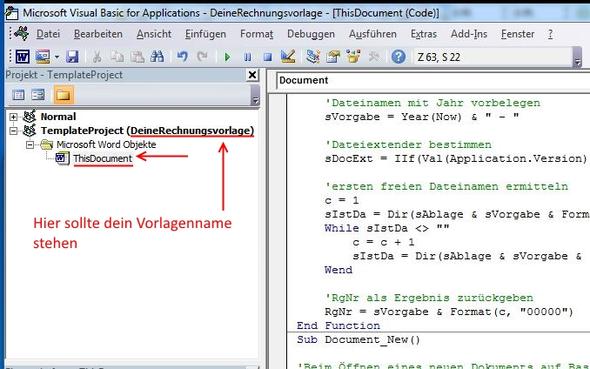Open the Einfügen menu
Viewport: 590px width, 369px height.
[x=205, y=34]
